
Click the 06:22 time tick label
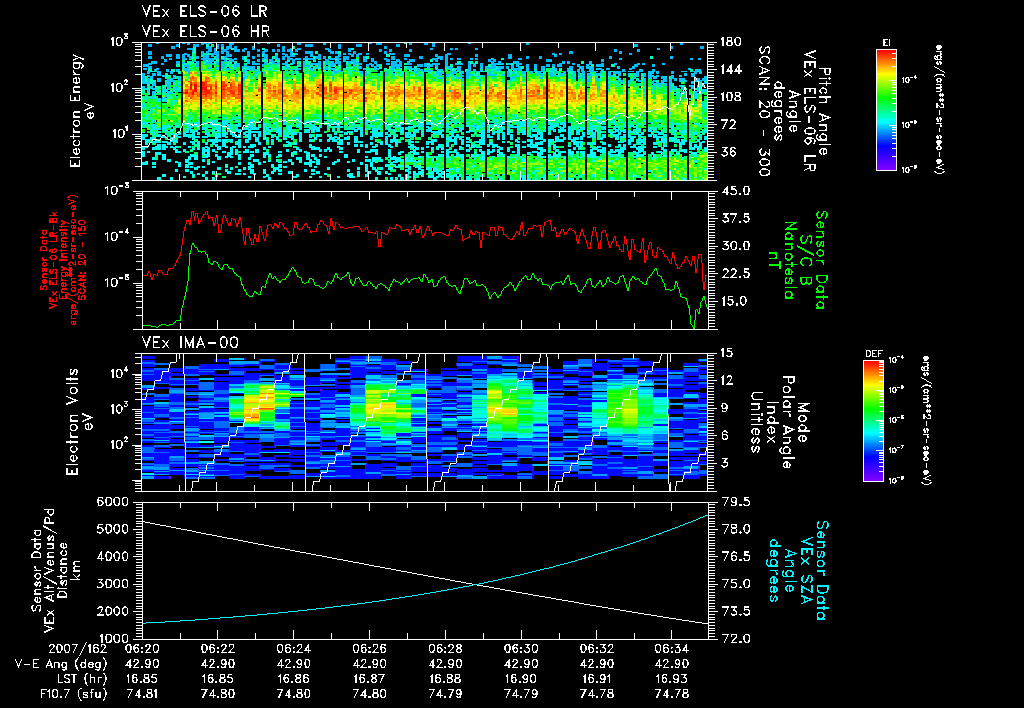coord(217,651)
